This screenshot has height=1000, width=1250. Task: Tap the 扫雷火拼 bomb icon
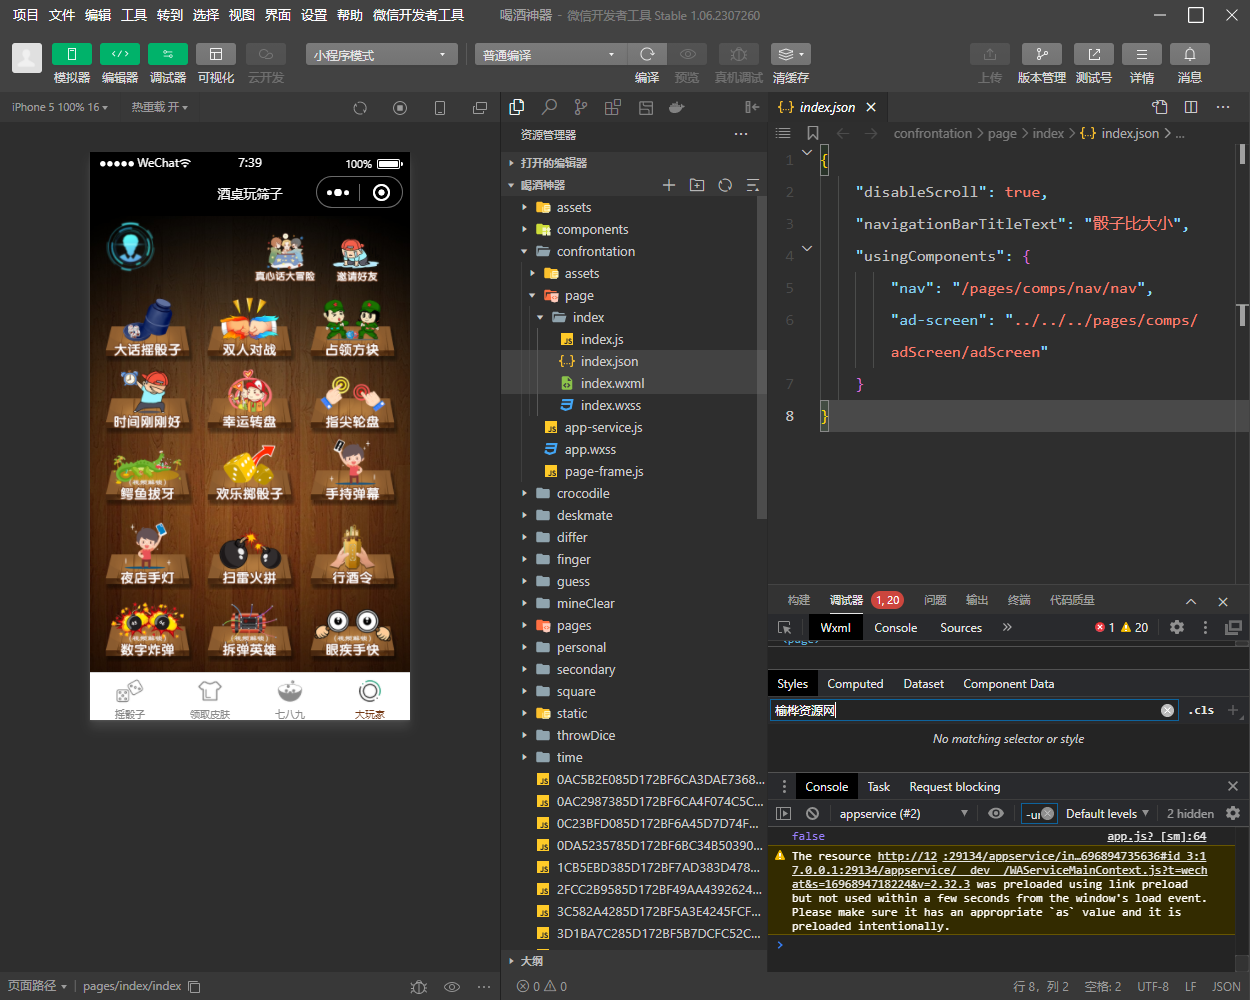(249, 557)
